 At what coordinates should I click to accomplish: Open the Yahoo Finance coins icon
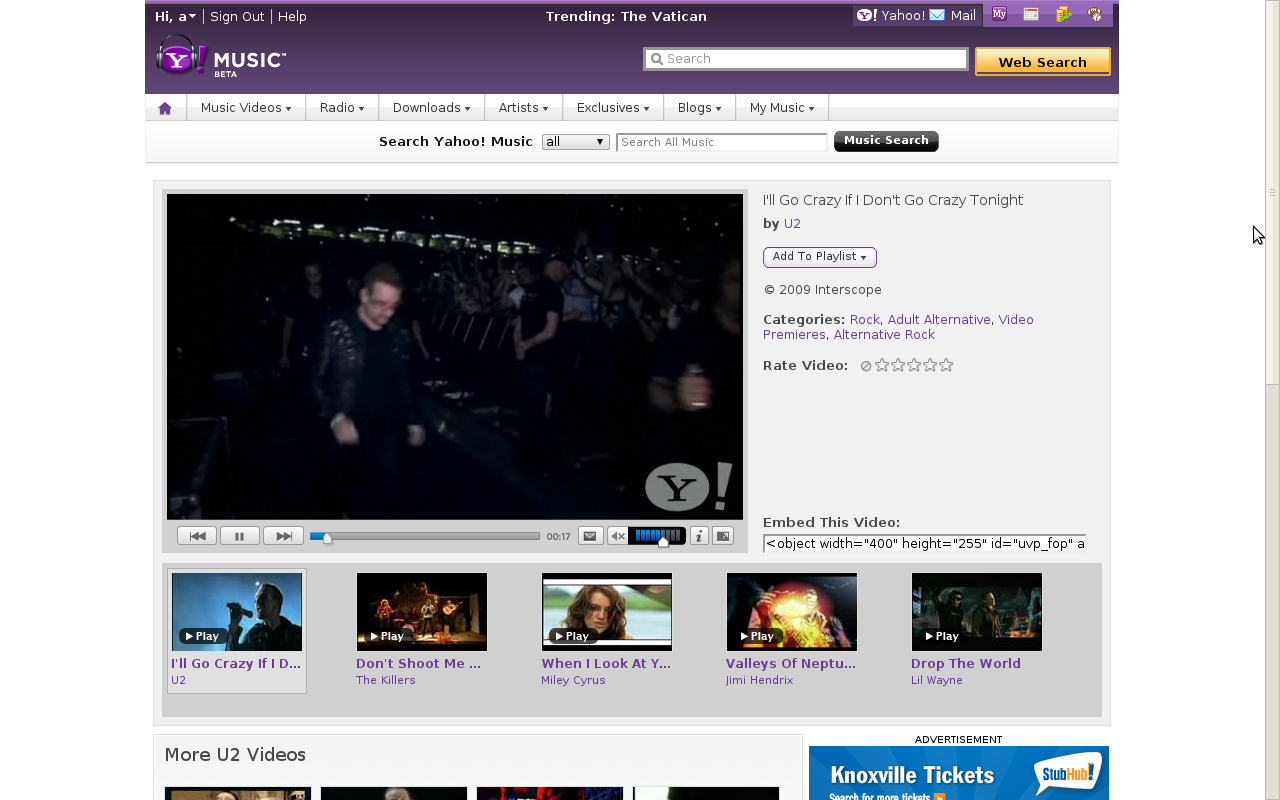point(1063,14)
